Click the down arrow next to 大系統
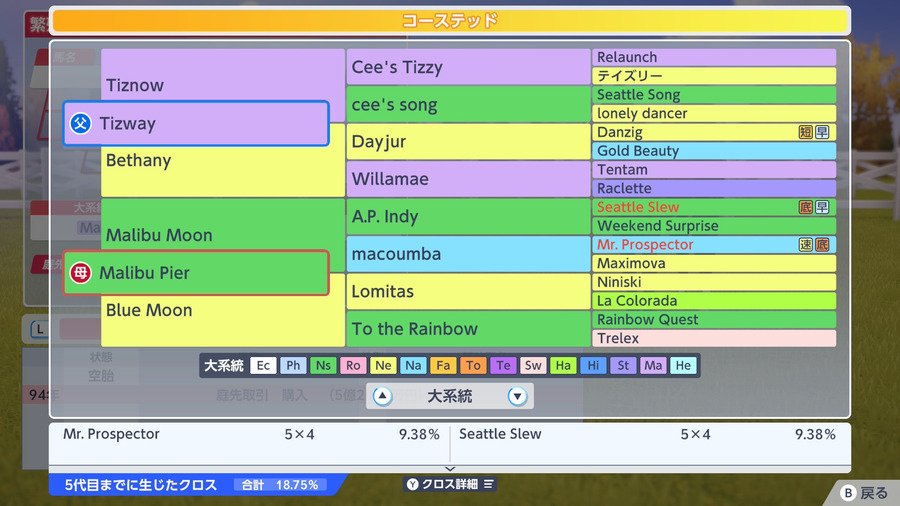The height and width of the screenshot is (506, 900). pos(517,396)
